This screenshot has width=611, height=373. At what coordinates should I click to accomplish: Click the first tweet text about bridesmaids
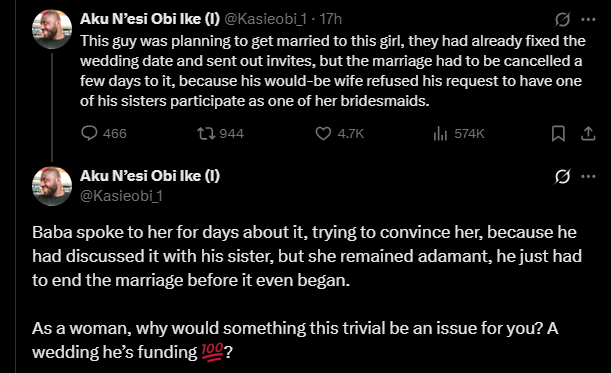pos(333,71)
